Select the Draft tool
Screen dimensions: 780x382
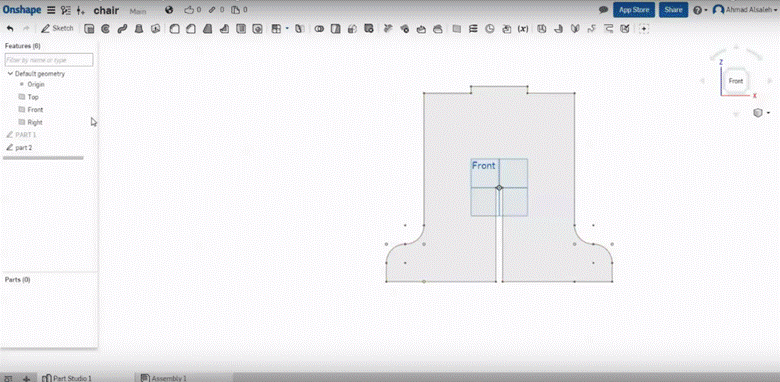[x=207, y=29]
